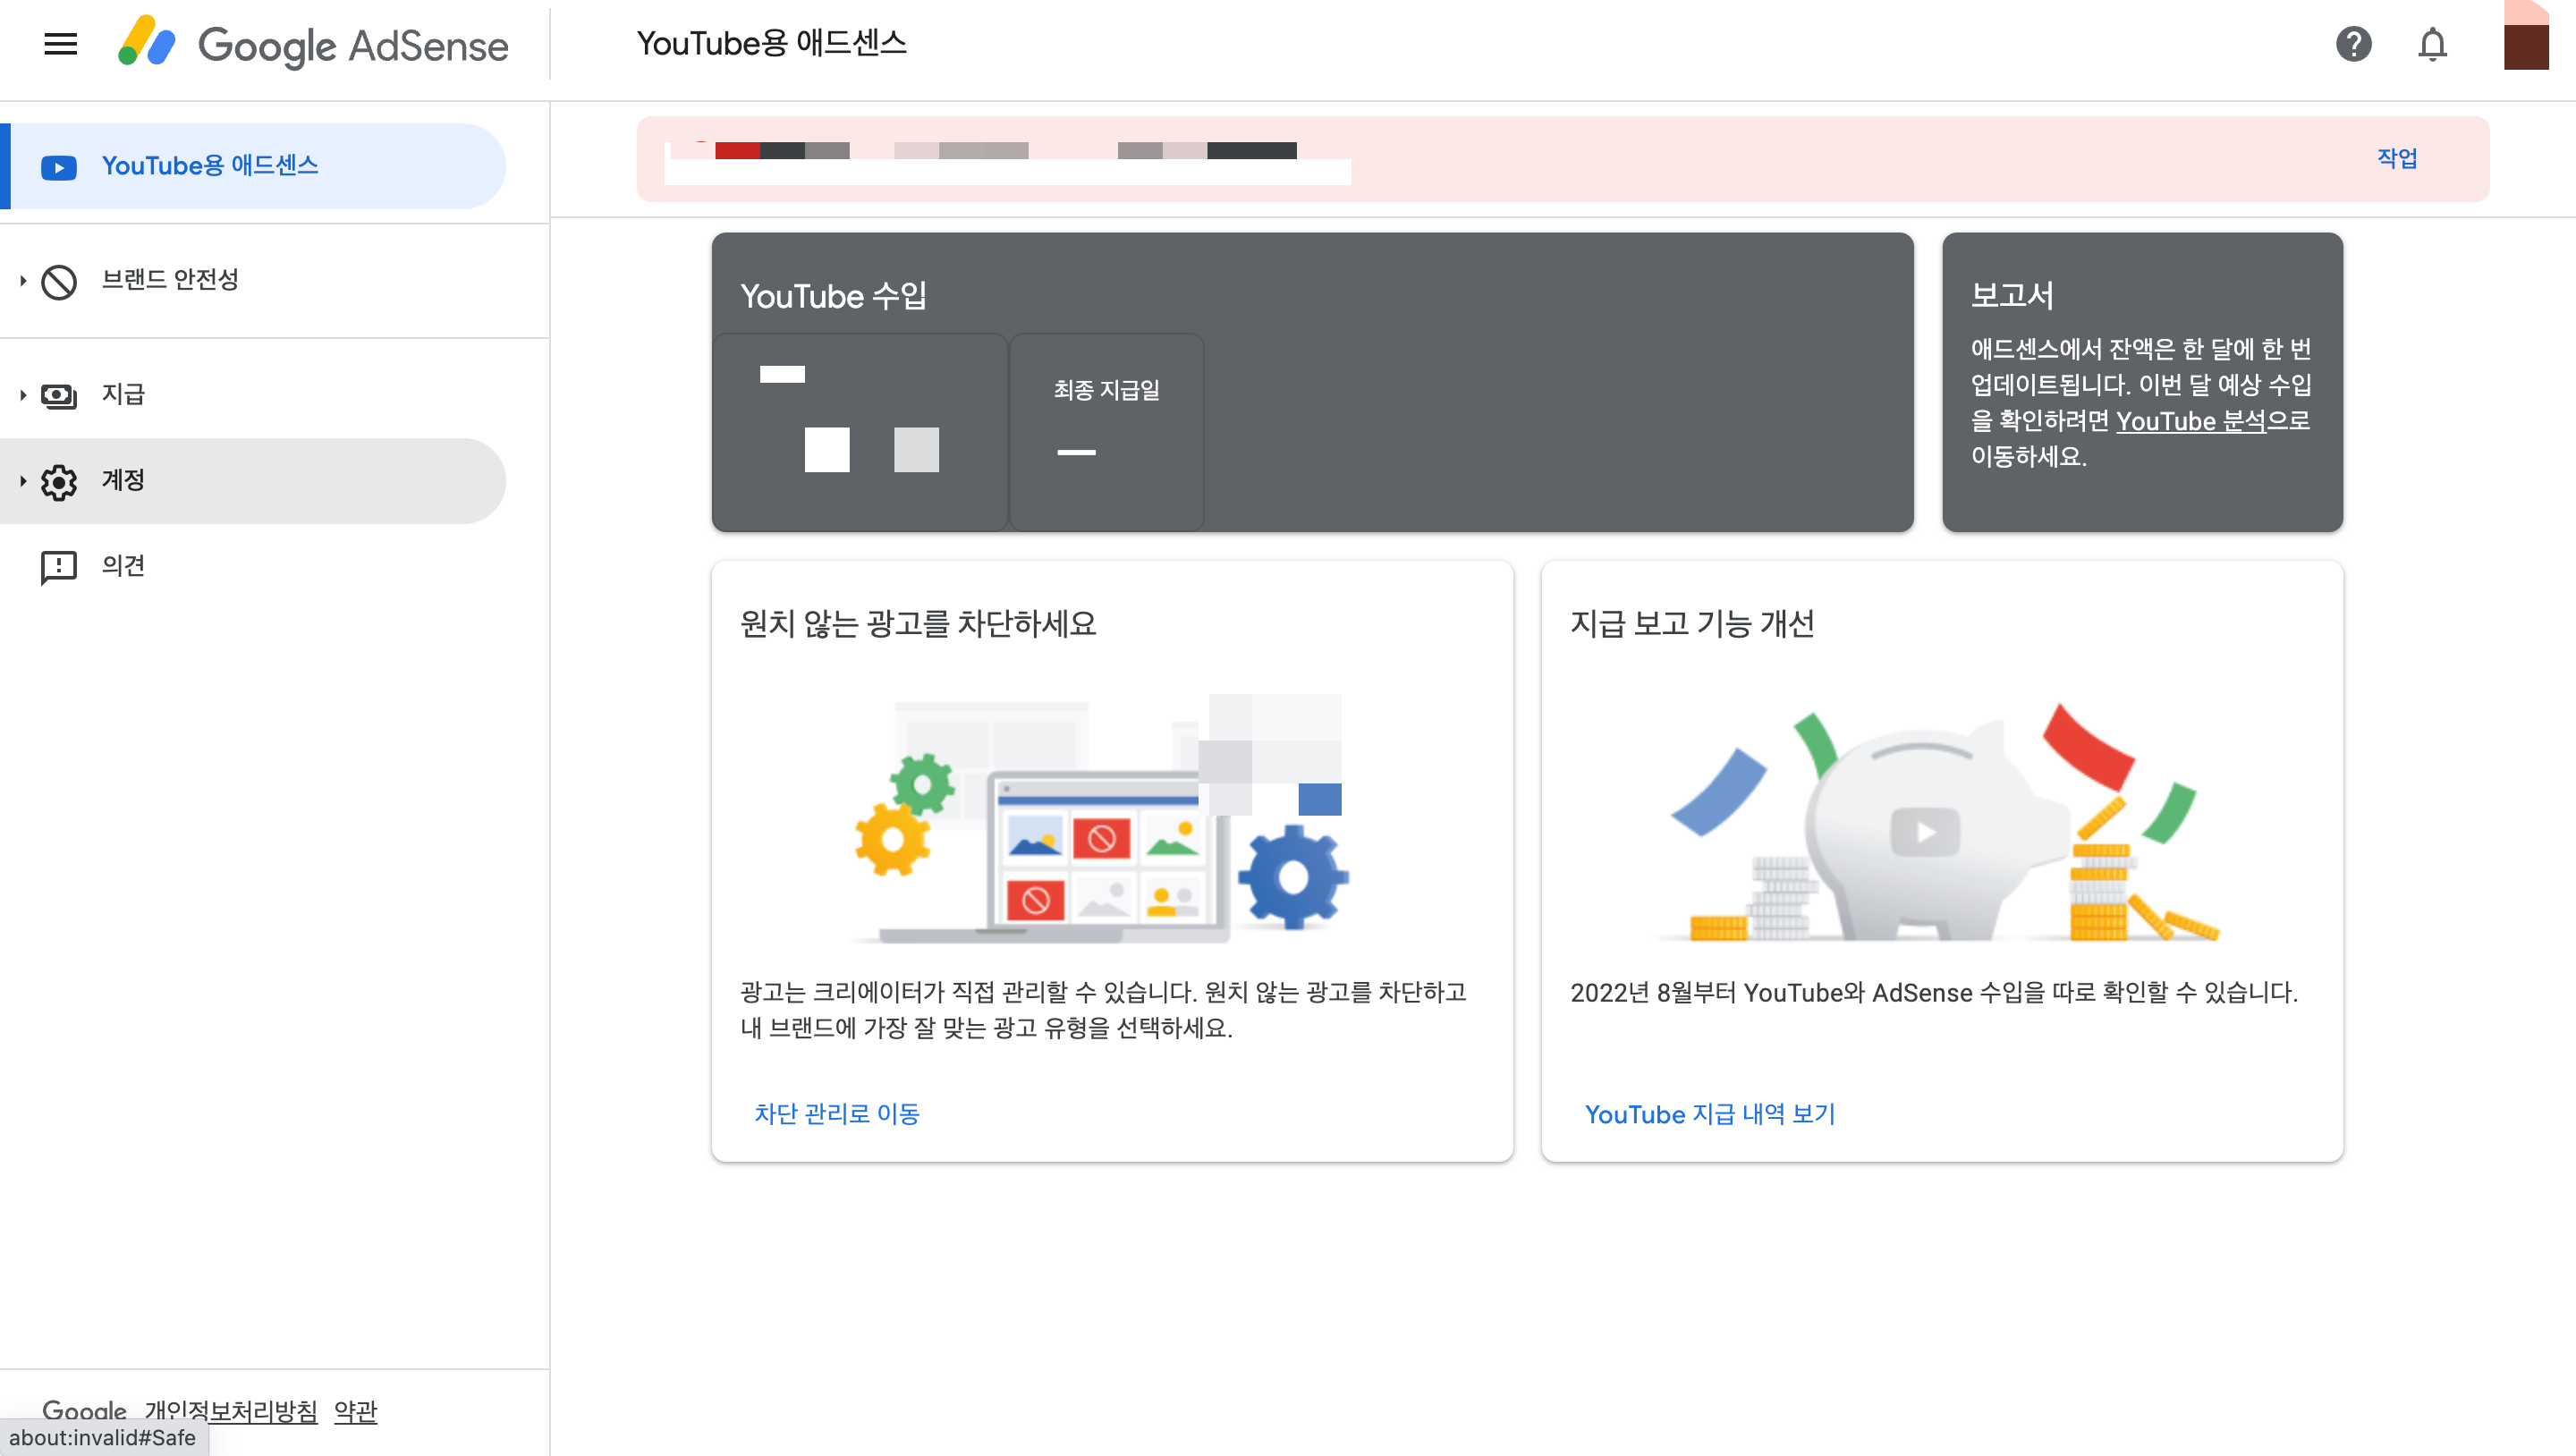Open 약관 footer link
2576x1456 pixels.
click(355, 1411)
